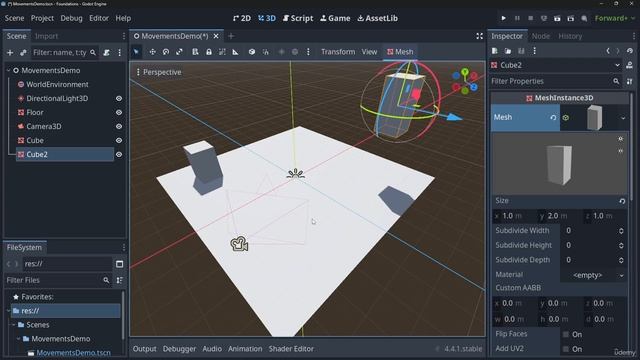Pause the running project
Image resolution: width=640 pixels, height=360 pixels.
pos(517,18)
